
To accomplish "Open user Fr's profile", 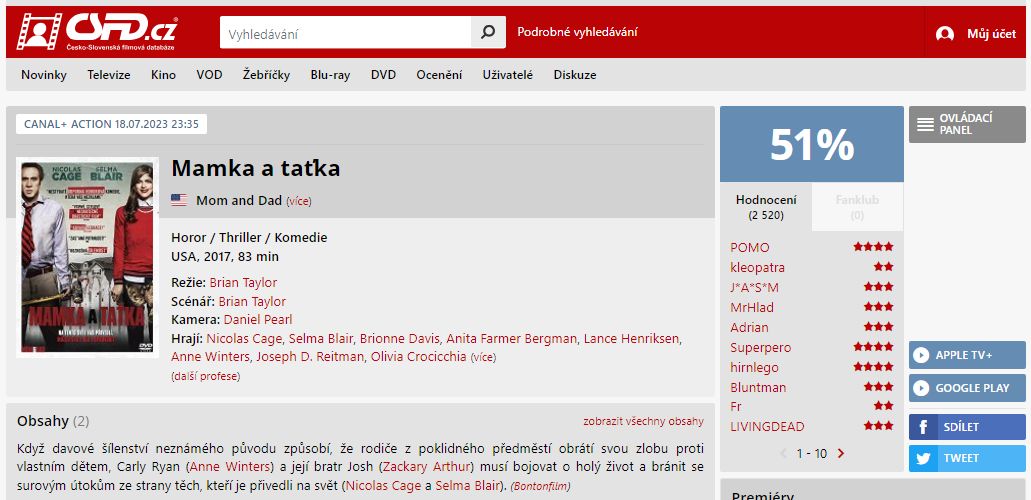I will click(736, 407).
